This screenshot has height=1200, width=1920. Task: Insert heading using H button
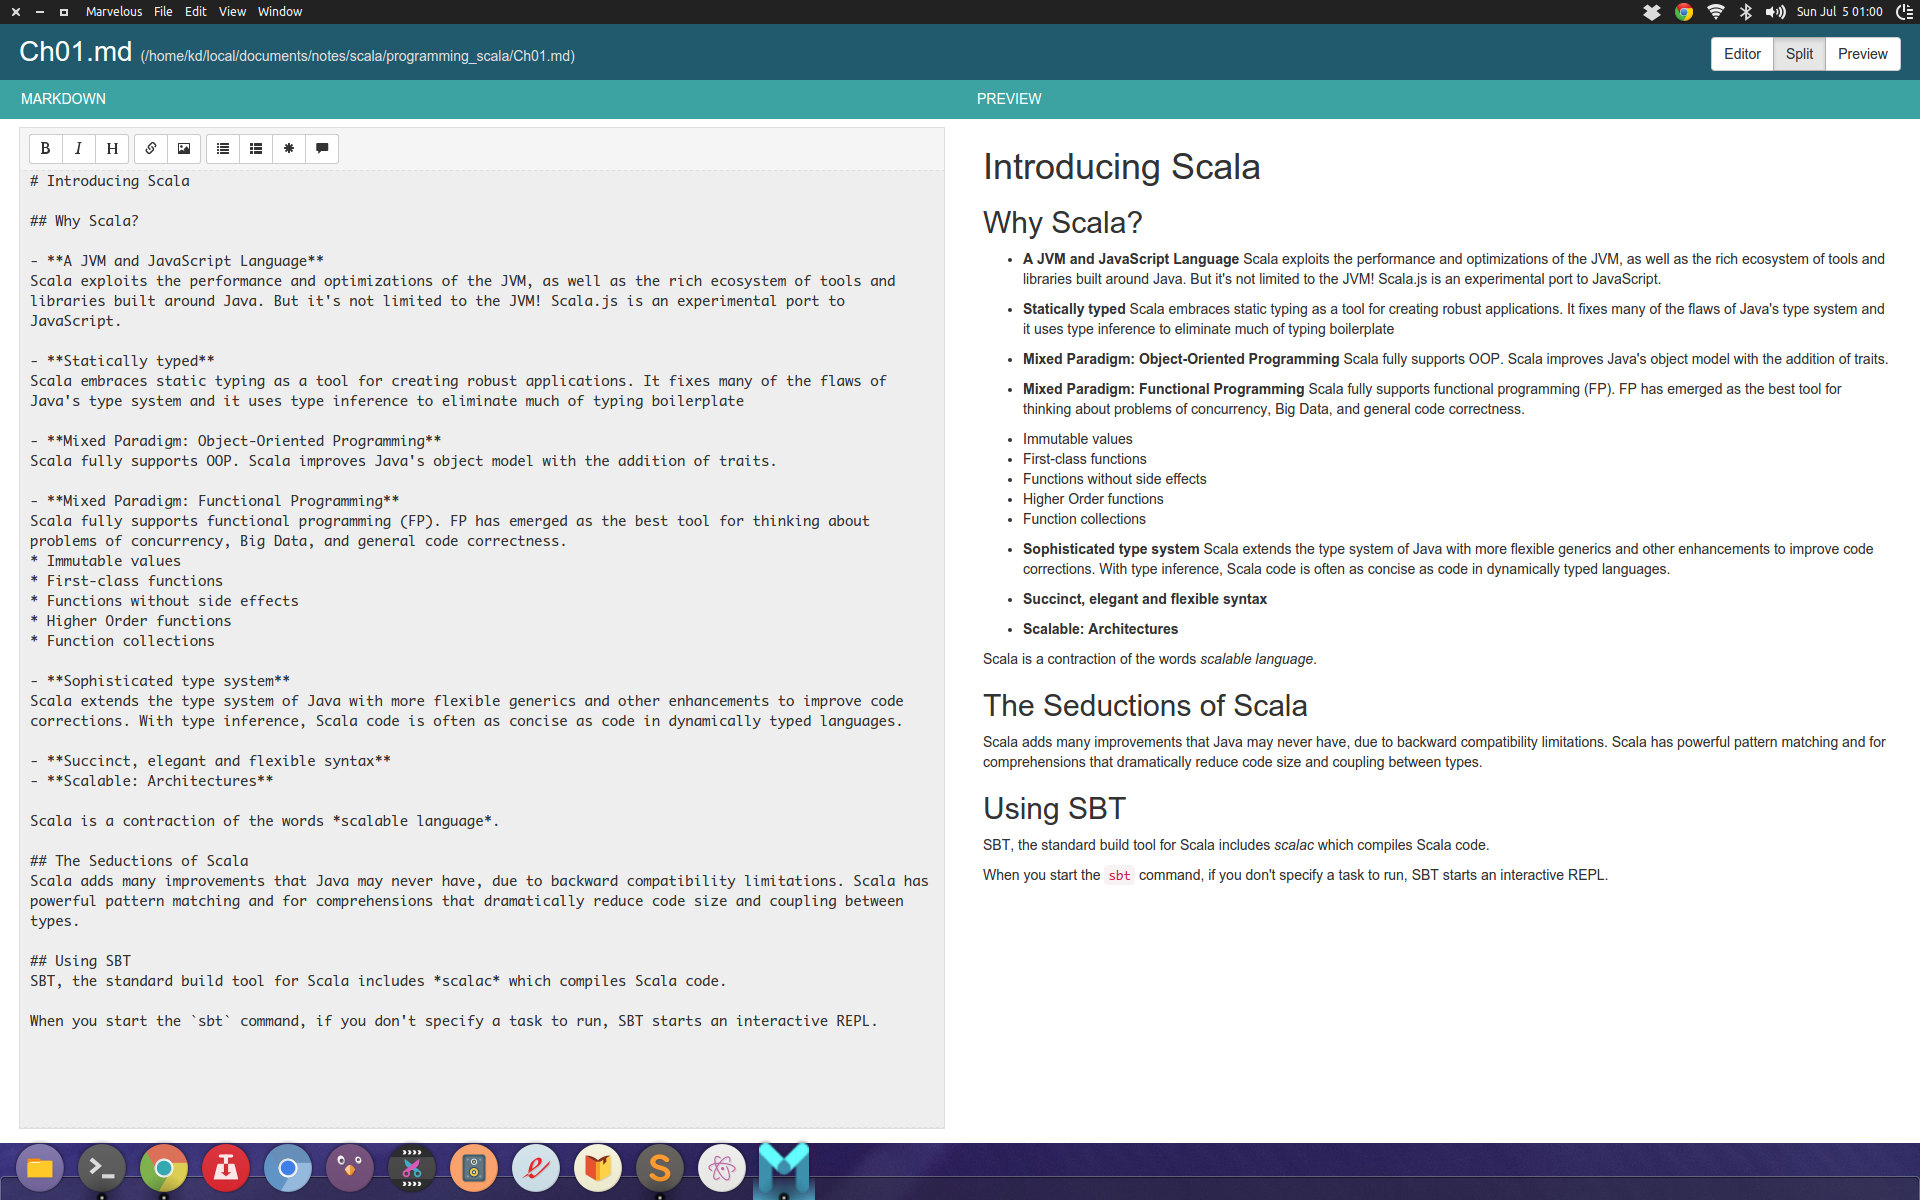coord(112,149)
